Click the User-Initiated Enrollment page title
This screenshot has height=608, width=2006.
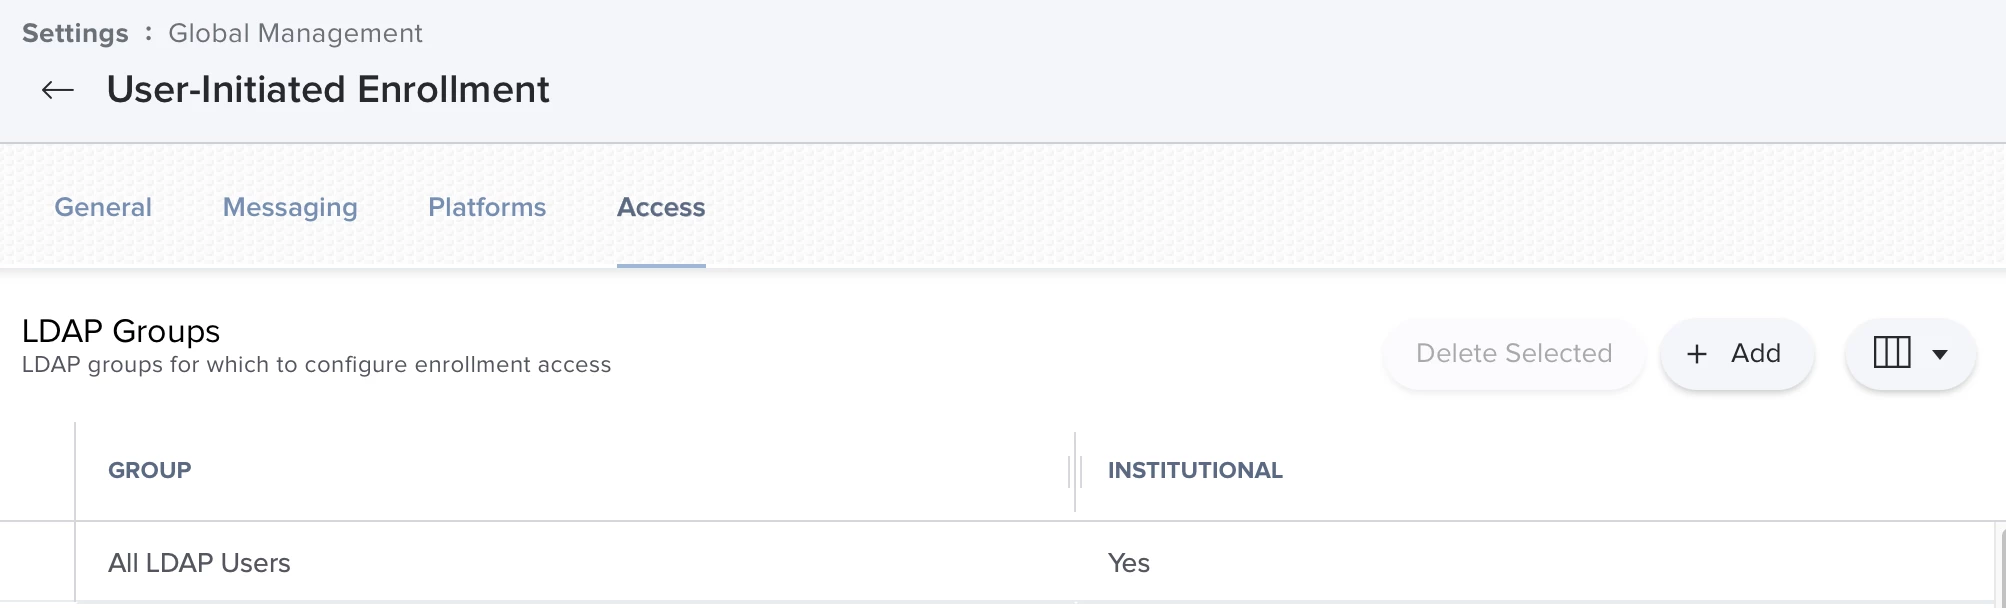coord(328,90)
